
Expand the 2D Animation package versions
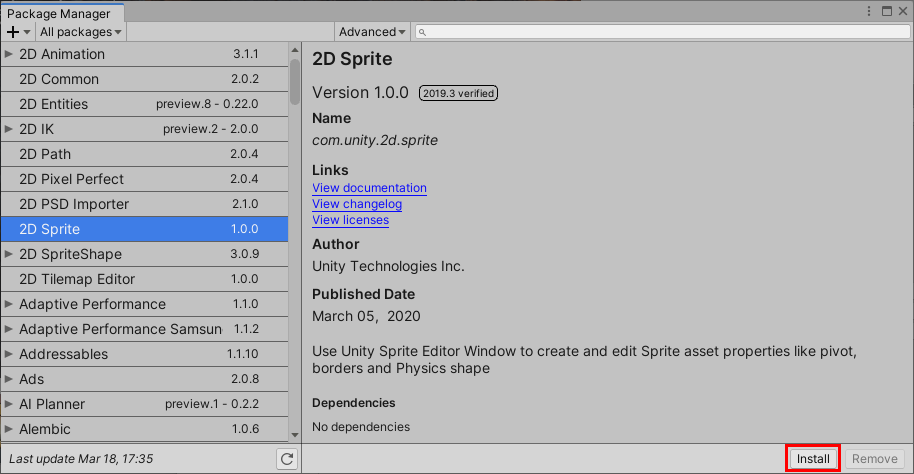click(9, 54)
